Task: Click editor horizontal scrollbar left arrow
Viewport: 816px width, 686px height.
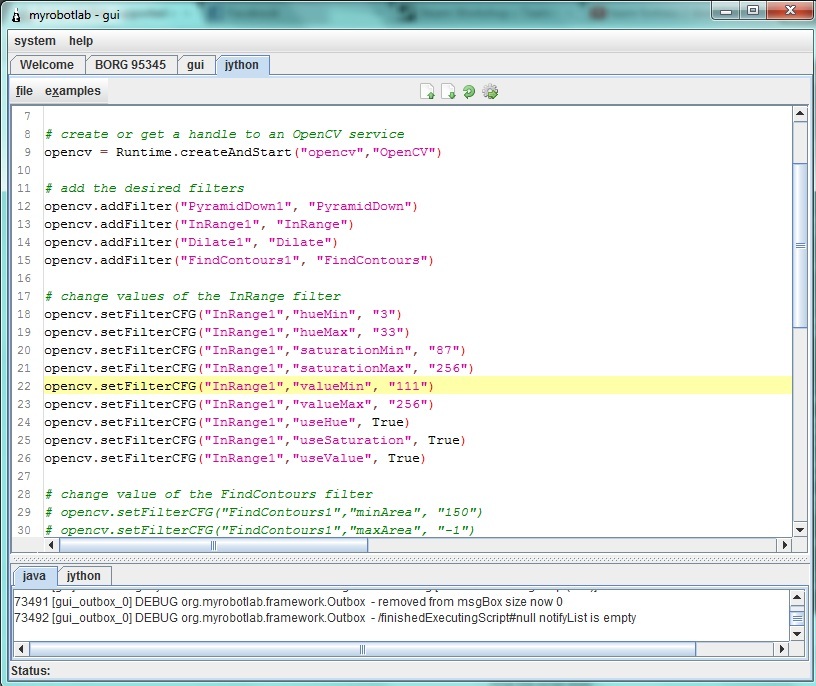Action: [51, 545]
